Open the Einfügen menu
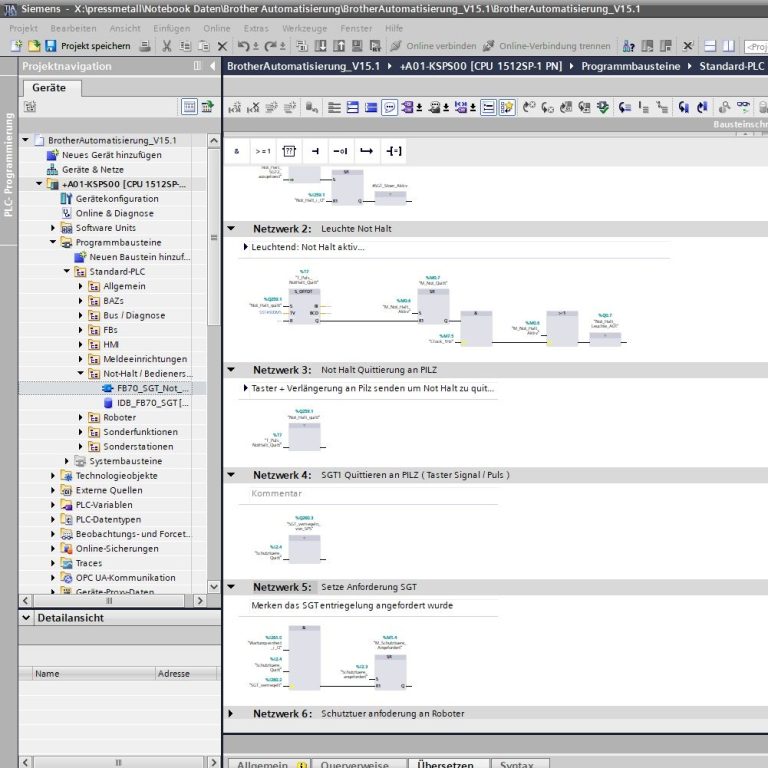The image size is (768, 768). click(171, 28)
